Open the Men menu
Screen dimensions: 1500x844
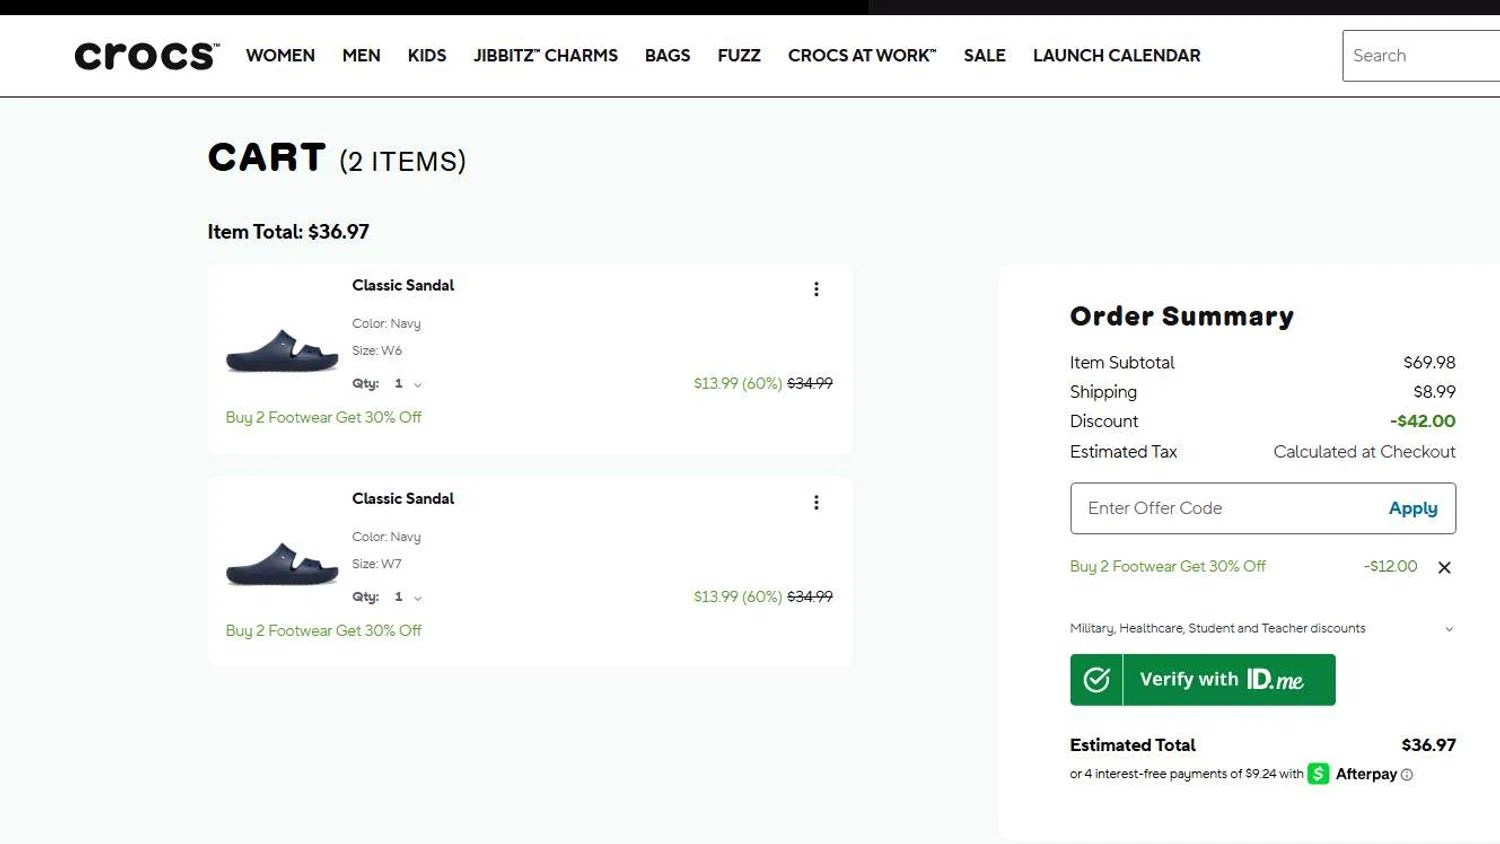(361, 56)
